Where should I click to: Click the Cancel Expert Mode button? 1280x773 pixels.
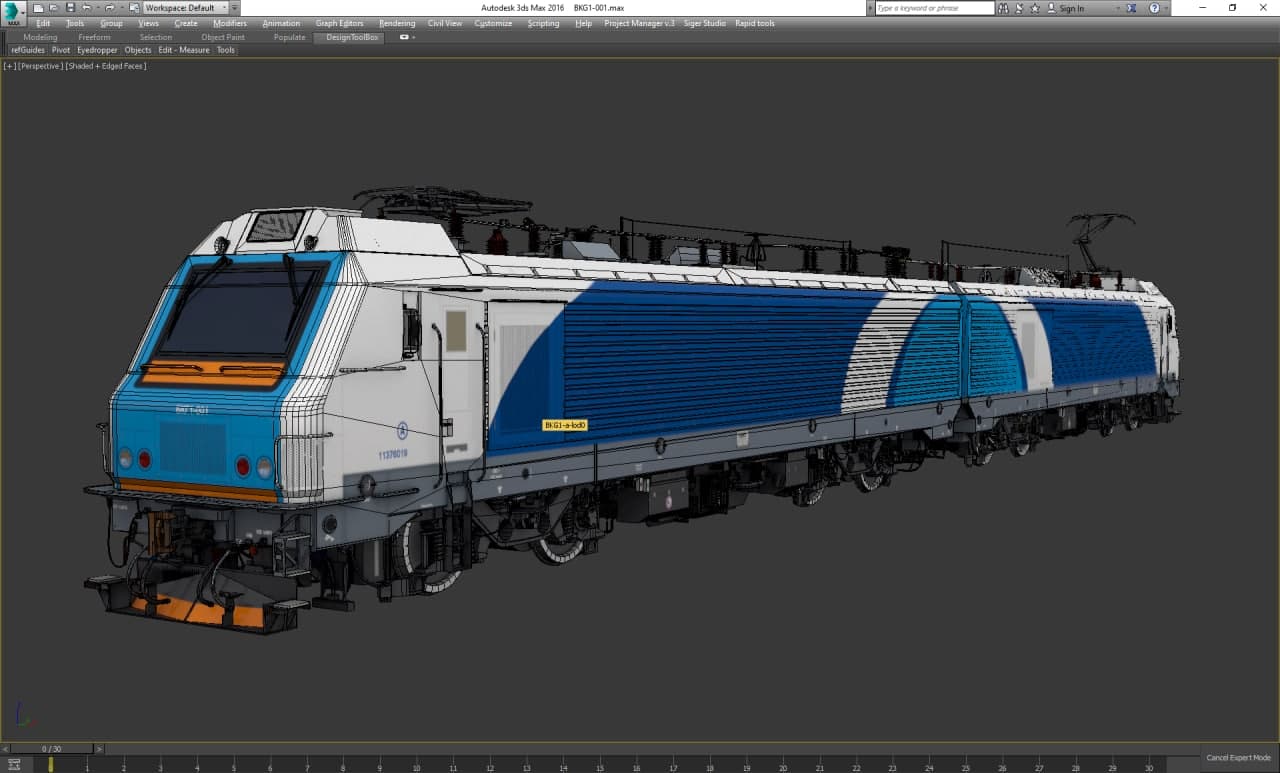point(1238,758)
